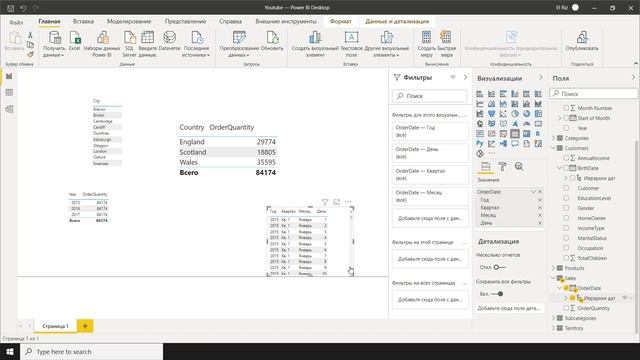Collapse the Customers table
640x360 pixels.
point(554,148)
